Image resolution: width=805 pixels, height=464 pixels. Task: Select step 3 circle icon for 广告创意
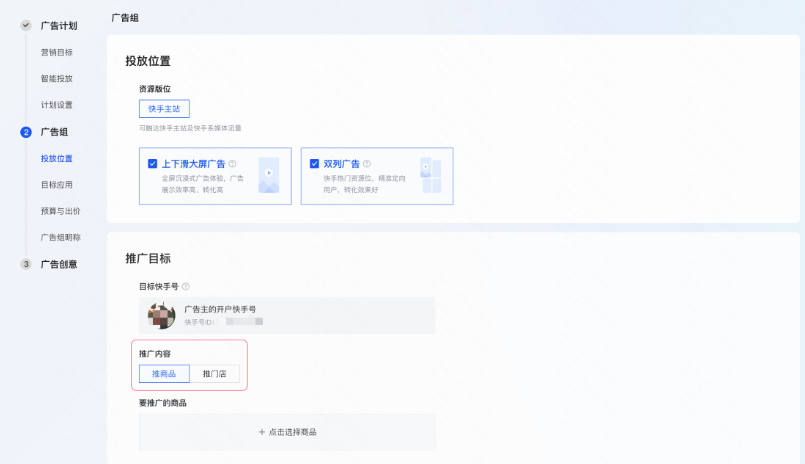pos(26,264)
